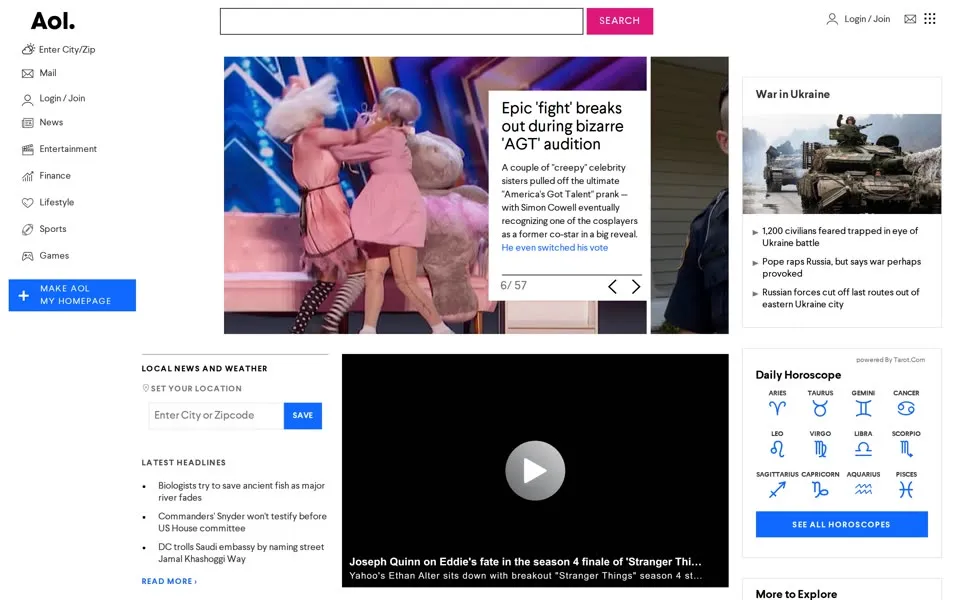The height and width of the screenshot is (600, 960).
Task: Click Enter City/Zip in sidebar
Action: coord(67,50)
